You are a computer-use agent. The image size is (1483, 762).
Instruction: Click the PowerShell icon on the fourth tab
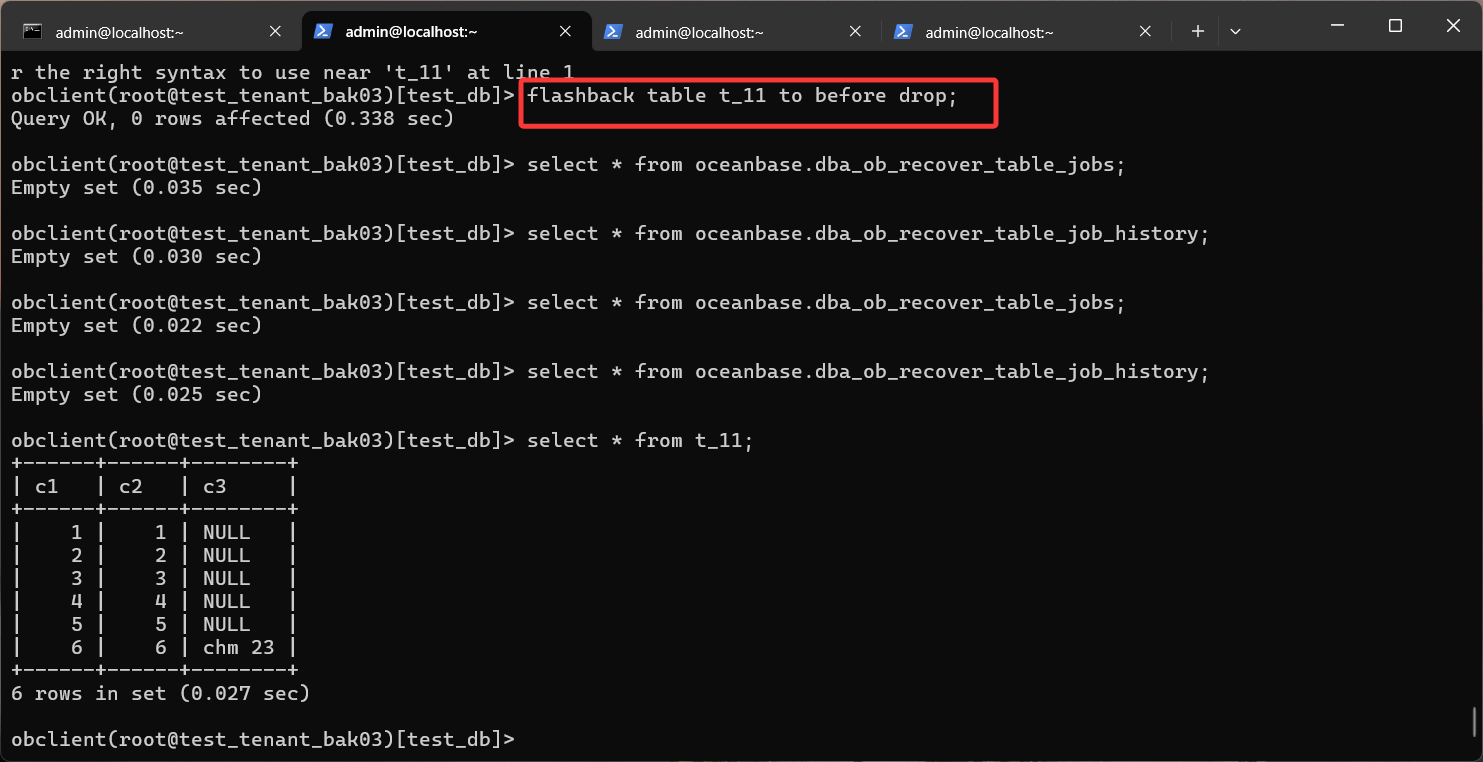903,31
